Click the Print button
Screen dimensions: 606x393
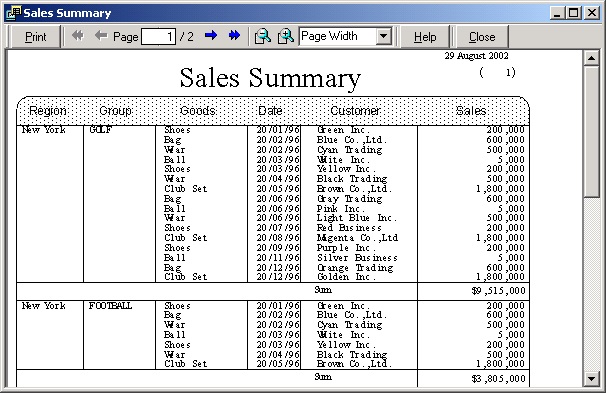[x=35, y=37]
